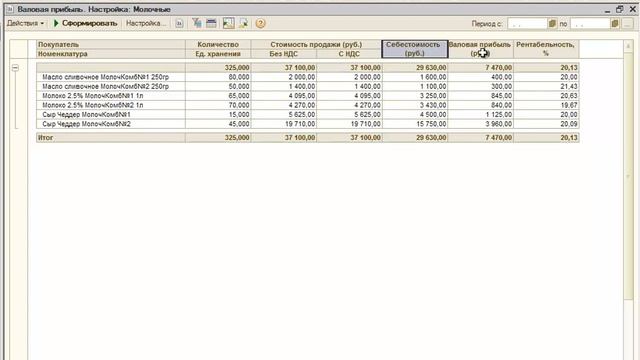Click quantity cell 80,000
The width and height of the screenshot is (640, 360).
[x=218, y=77]
